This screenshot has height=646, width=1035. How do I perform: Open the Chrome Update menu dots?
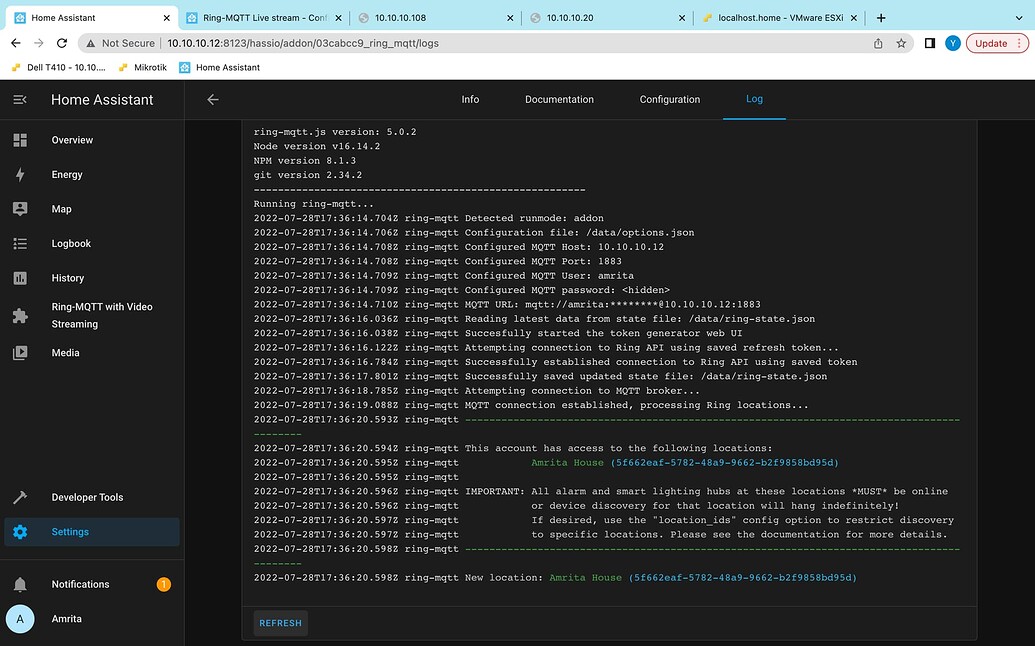coord(1019,43)
